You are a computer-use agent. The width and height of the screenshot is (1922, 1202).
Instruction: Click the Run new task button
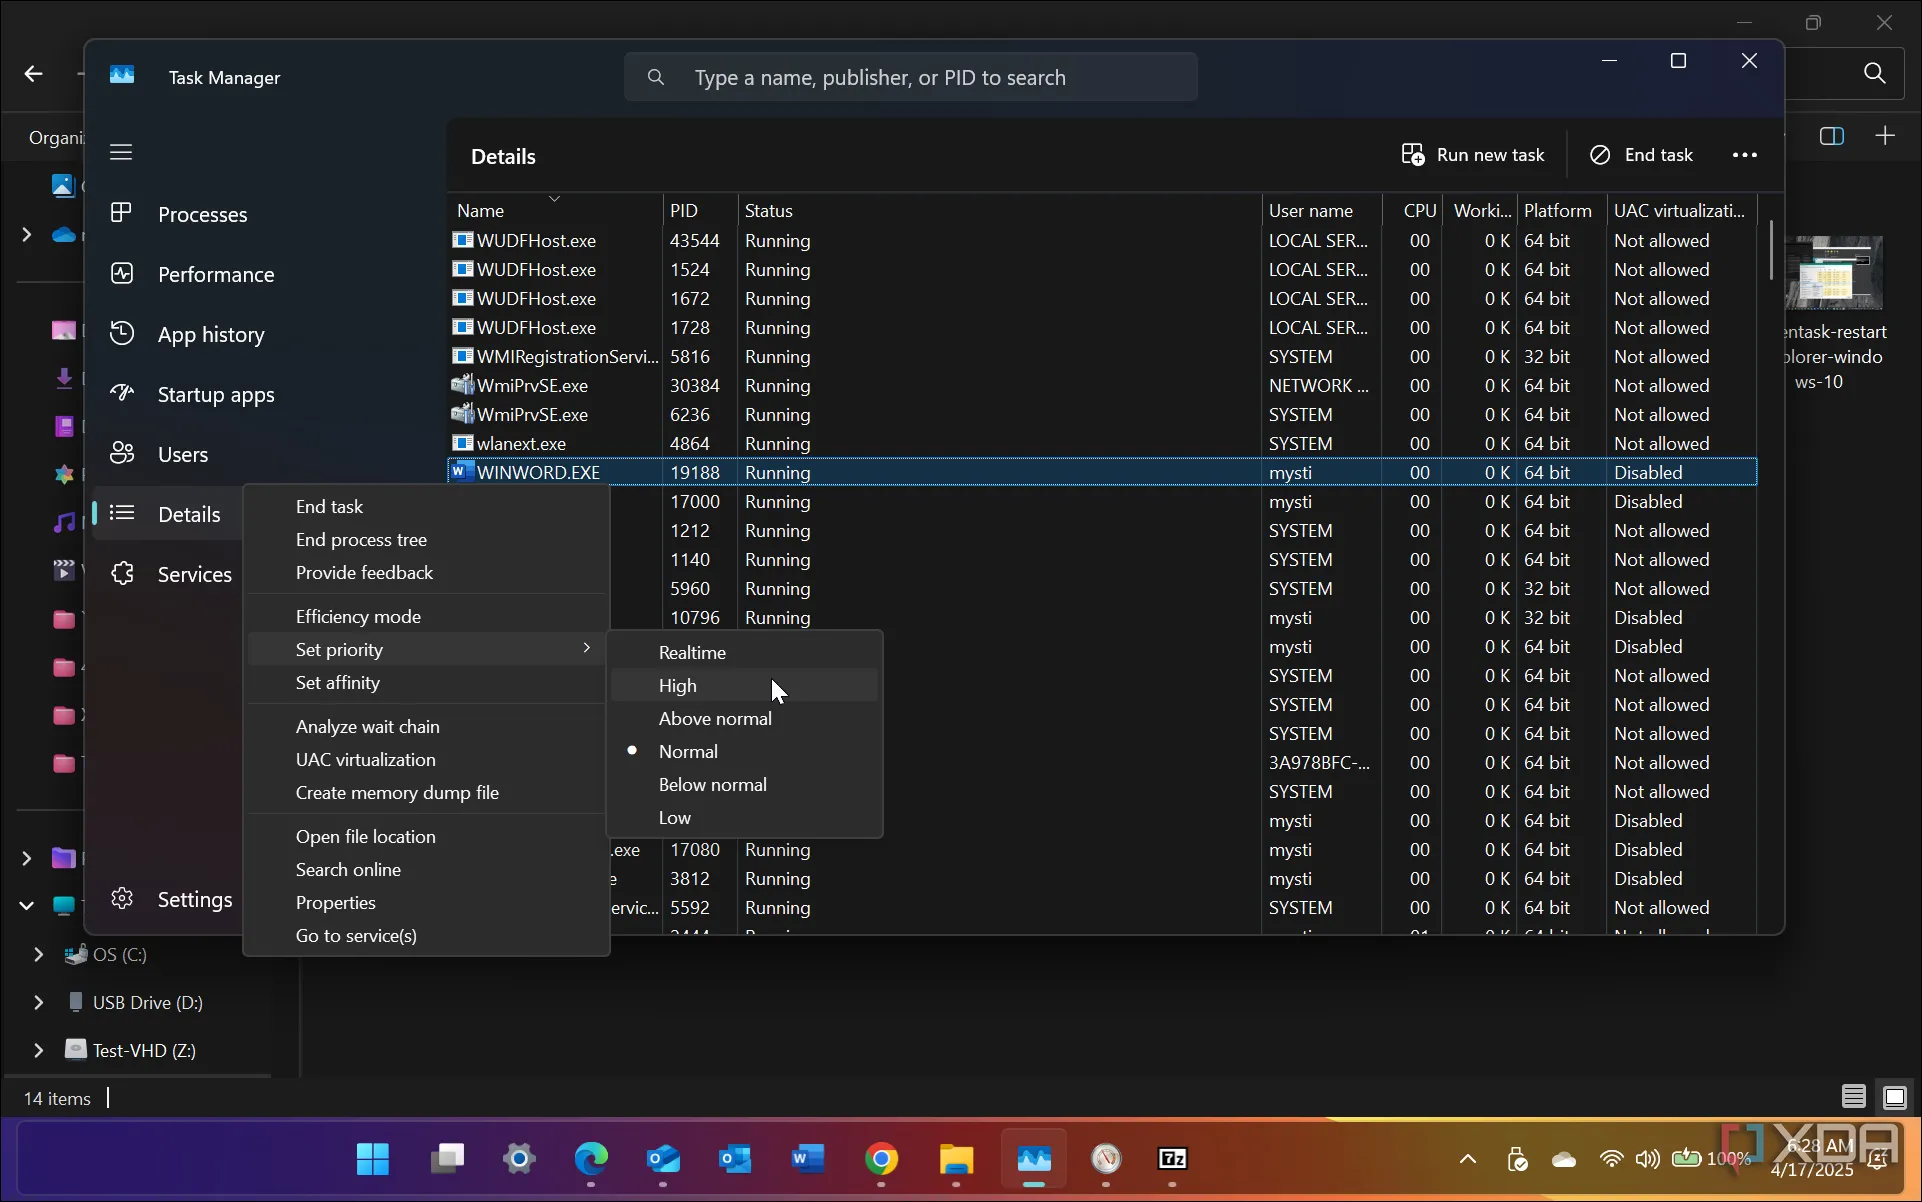tap(1472, 155)
